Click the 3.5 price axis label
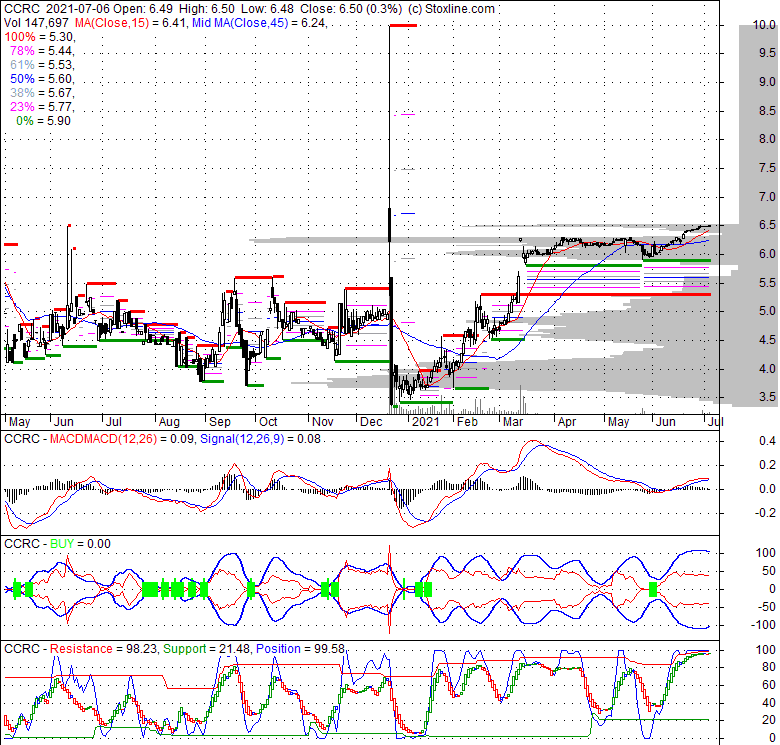This screenshot has width=780, height=745. (767, 397)
